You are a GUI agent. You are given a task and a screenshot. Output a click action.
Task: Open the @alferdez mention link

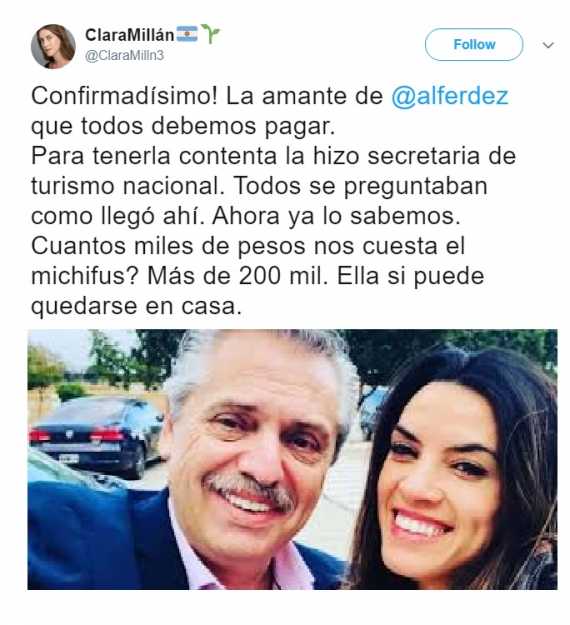pyautogui.click(x=450, y=96)
